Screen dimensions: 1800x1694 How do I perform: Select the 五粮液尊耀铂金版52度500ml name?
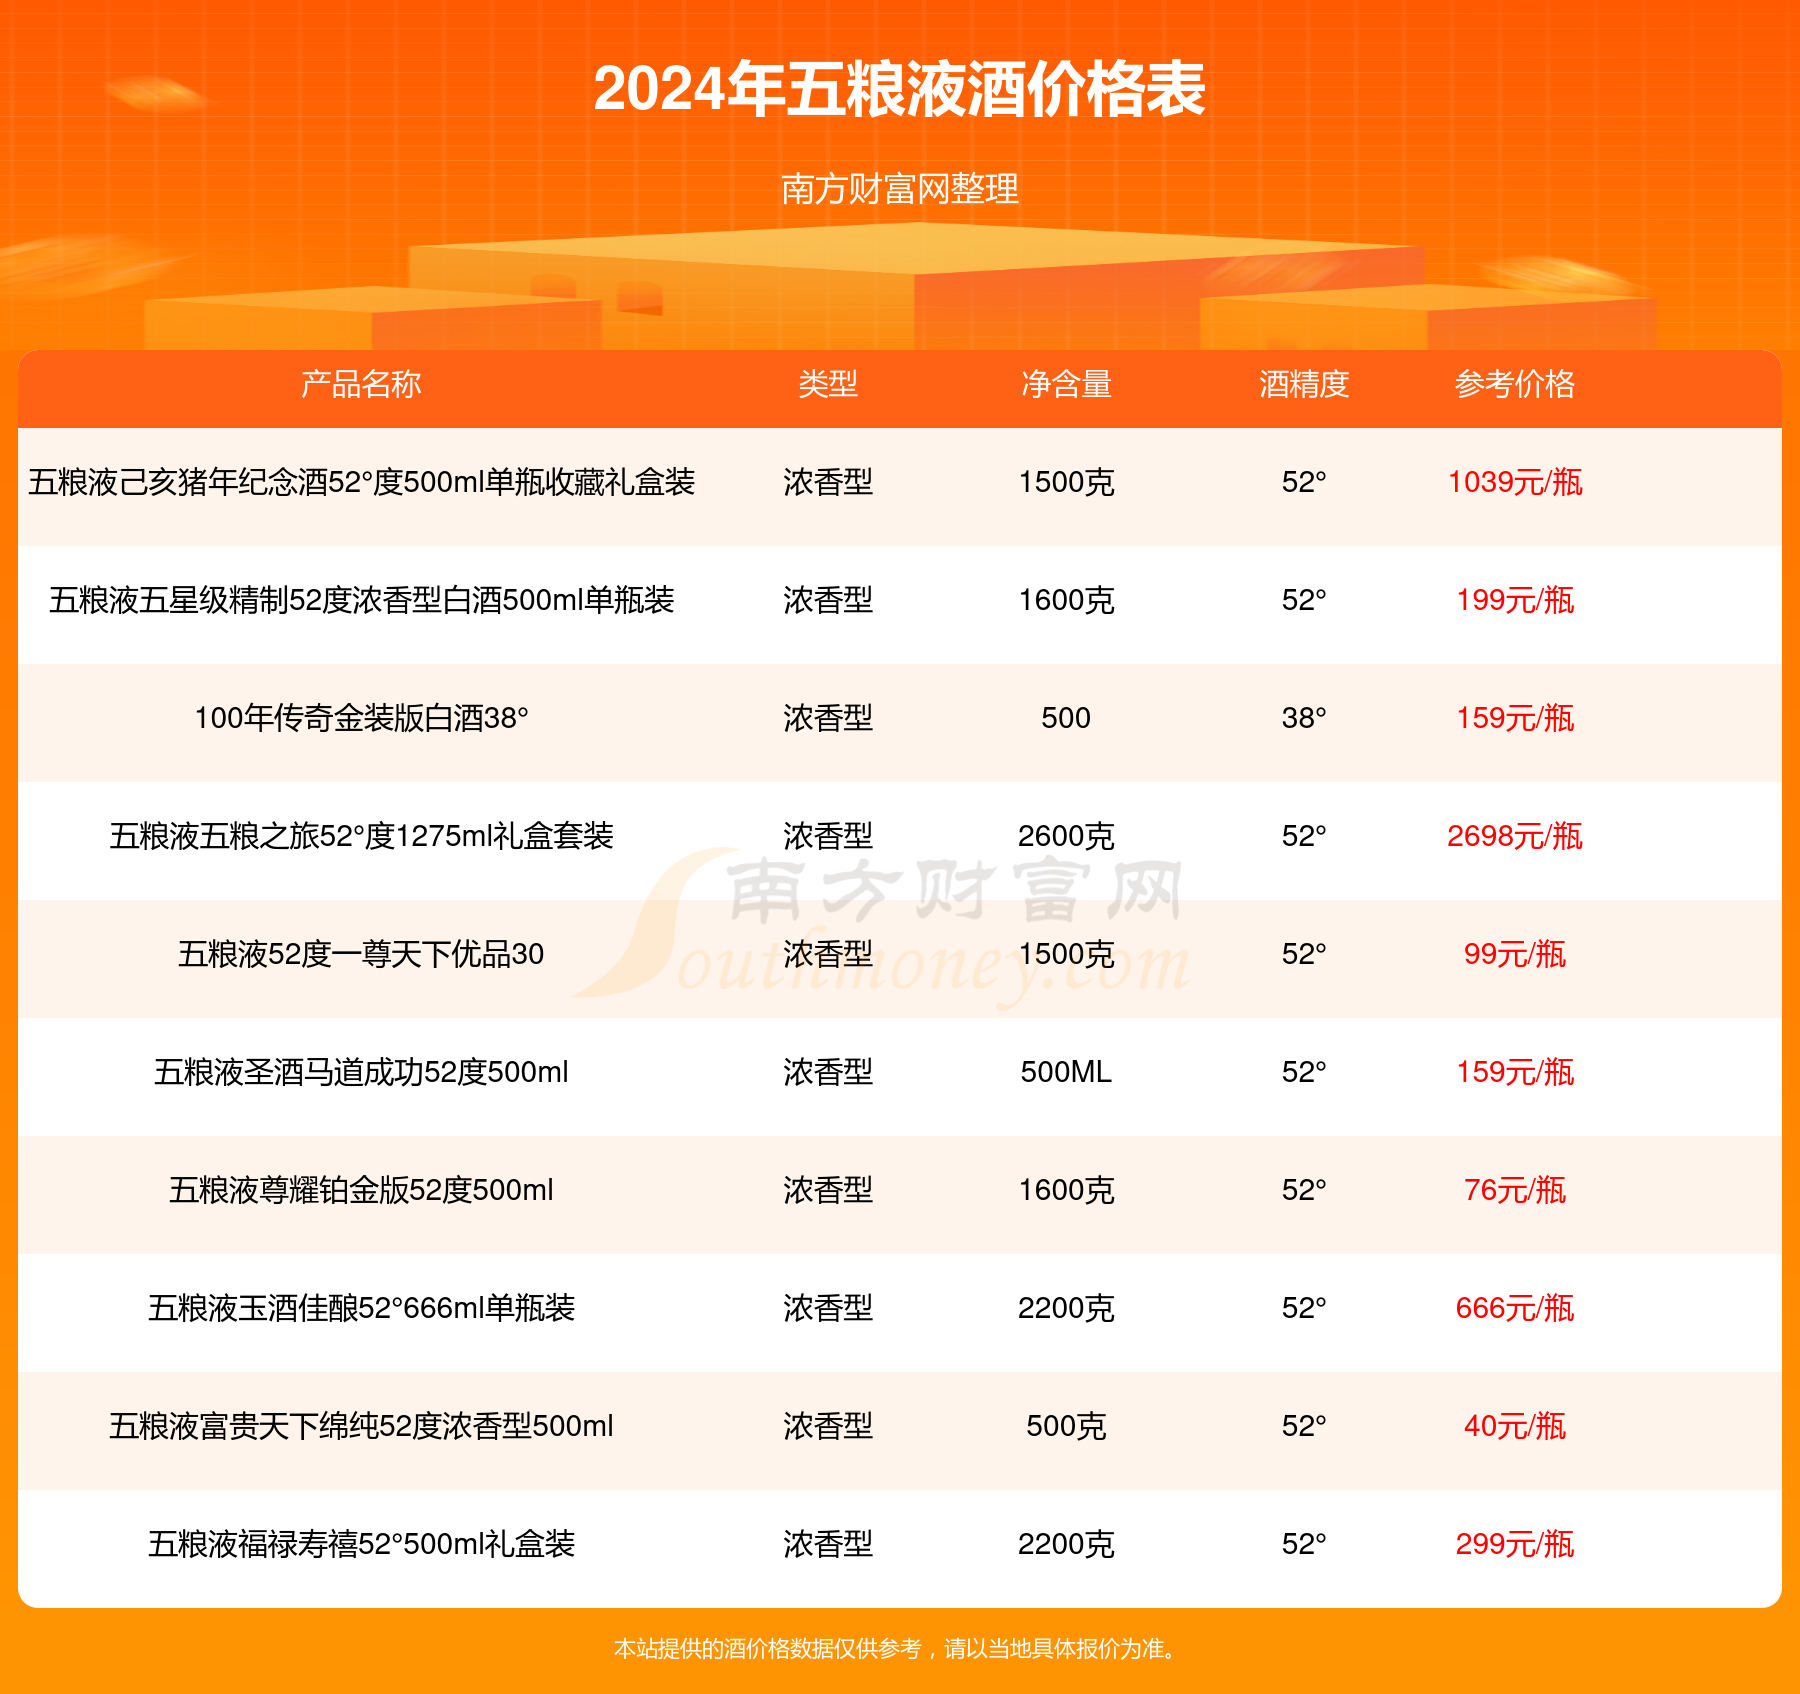tap(361, 1190)
